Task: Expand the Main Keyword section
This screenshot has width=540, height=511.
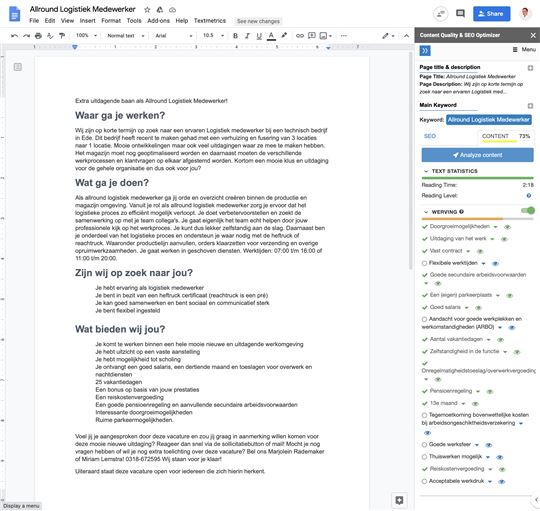Action: coord(530,106)
